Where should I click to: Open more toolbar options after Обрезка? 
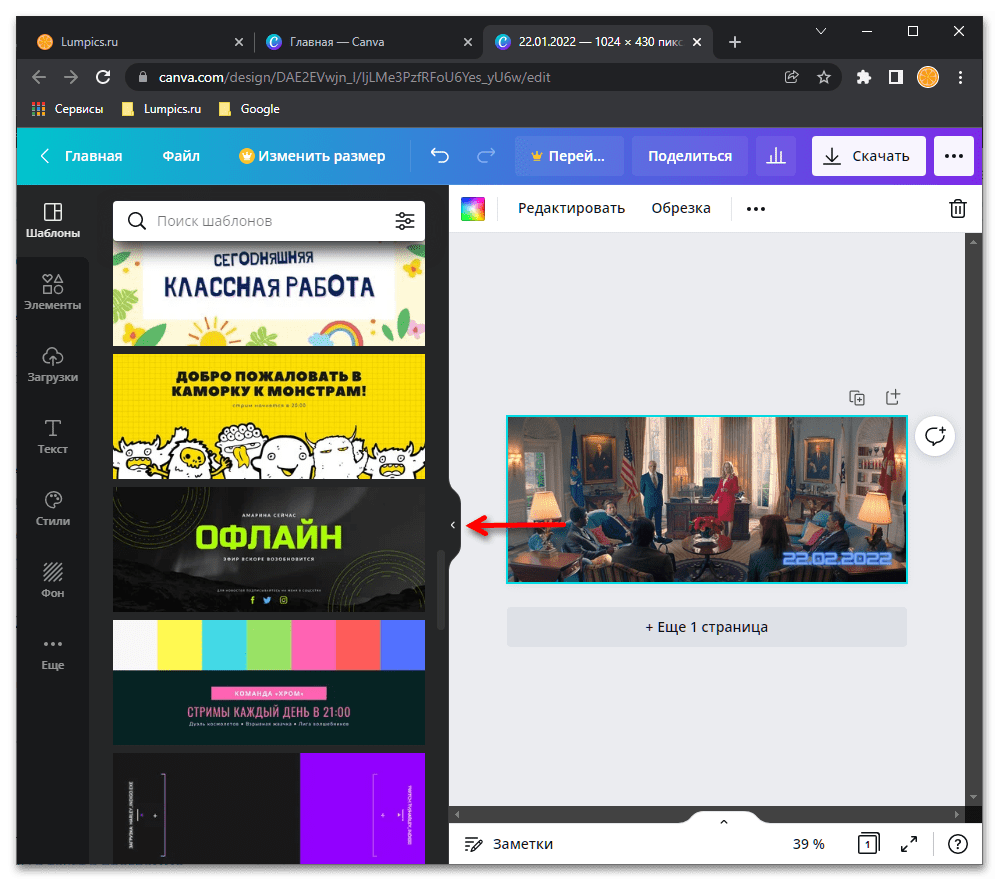[756, 208]
